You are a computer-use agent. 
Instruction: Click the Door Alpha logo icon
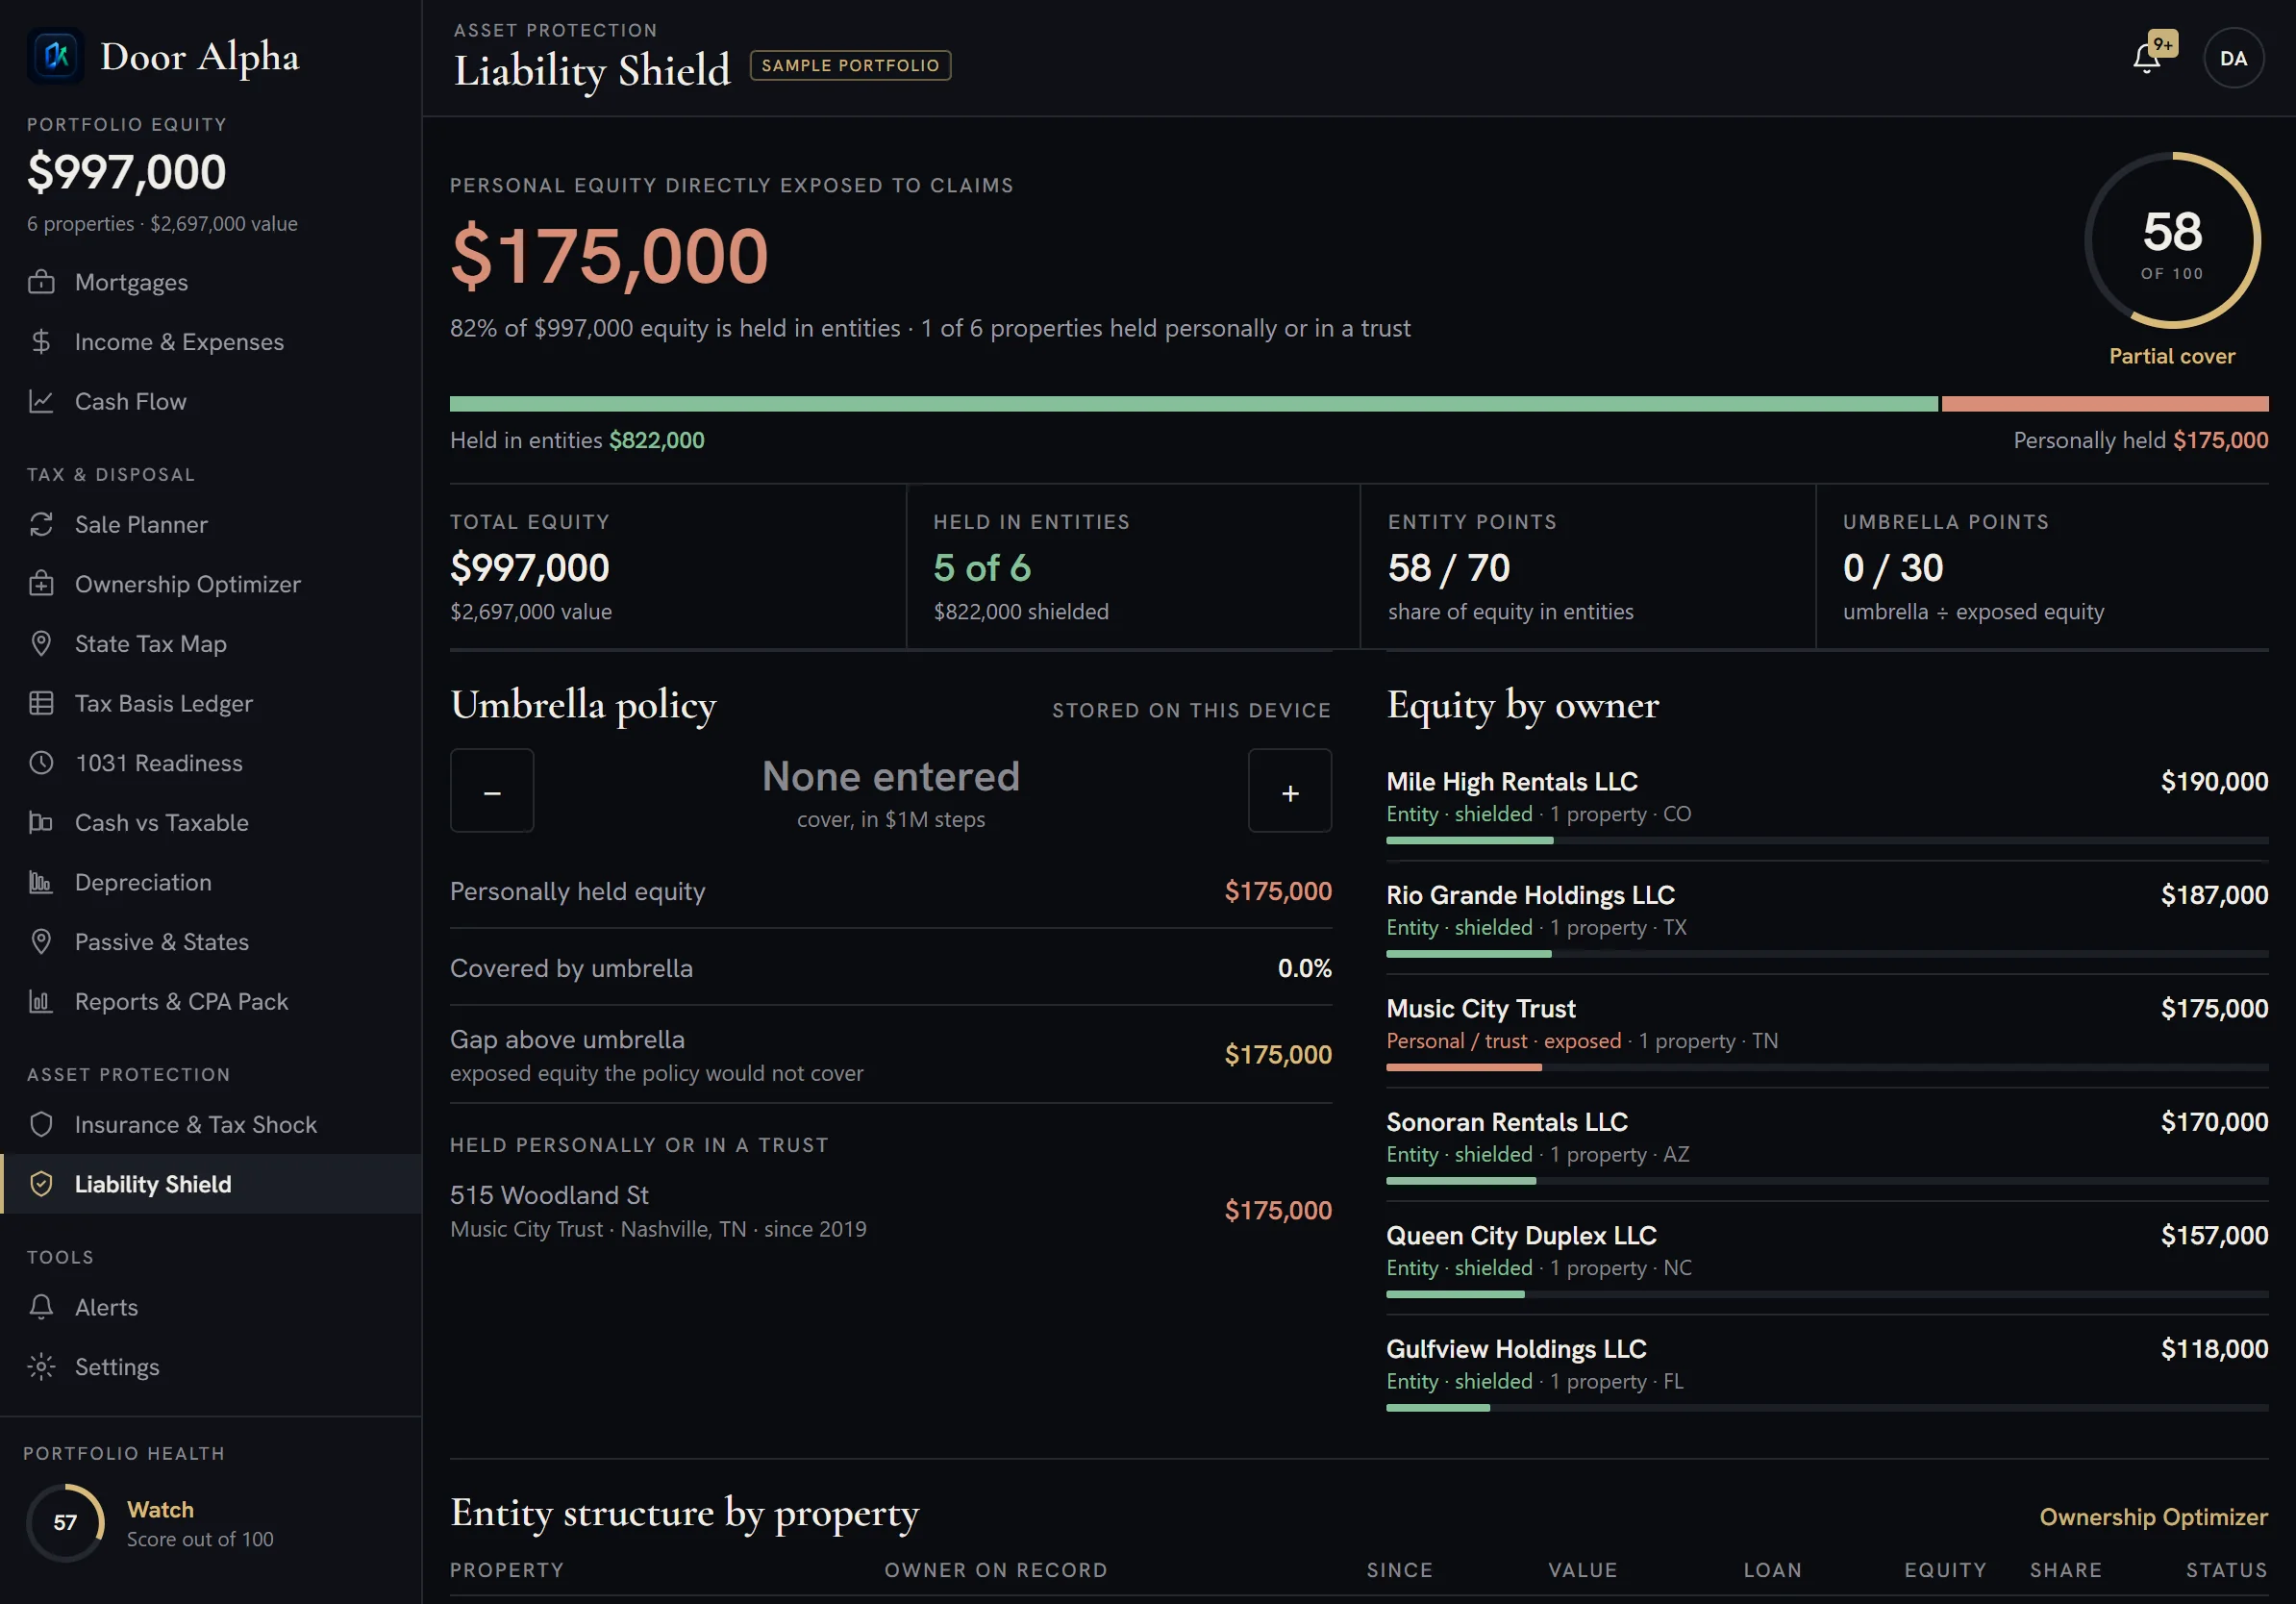(x=56, y=55)
